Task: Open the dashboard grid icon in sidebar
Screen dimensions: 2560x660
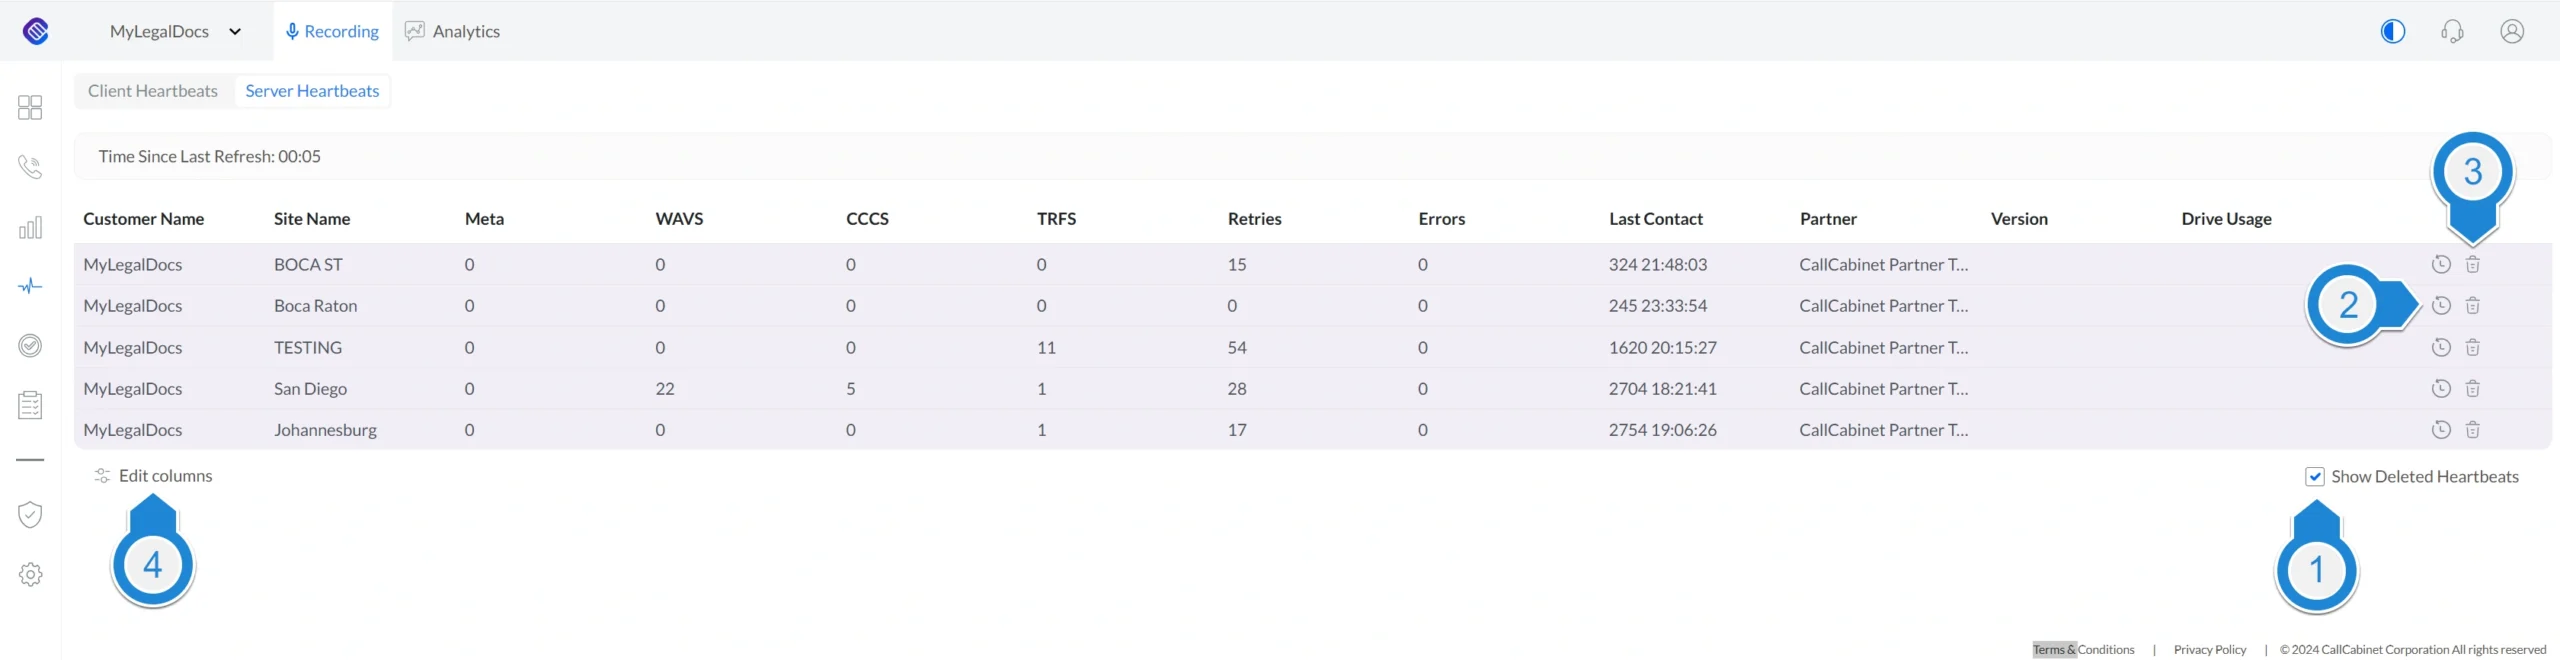Action: click(x=30, y=107)
